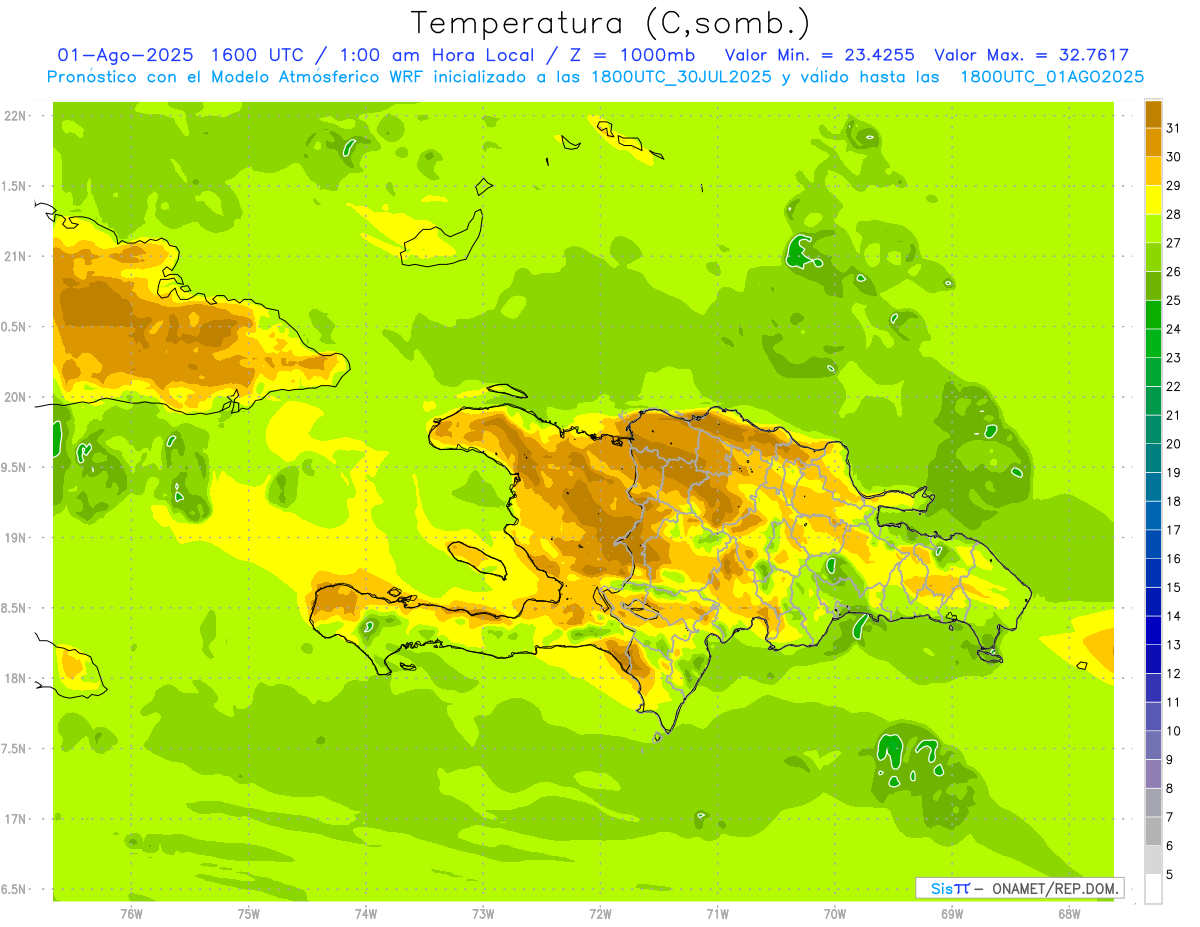The width and height of the screenshot is (1200, 927).
Task: Click the blue legend swatch between 16 and 17
Action: [x=1153, y=544]
